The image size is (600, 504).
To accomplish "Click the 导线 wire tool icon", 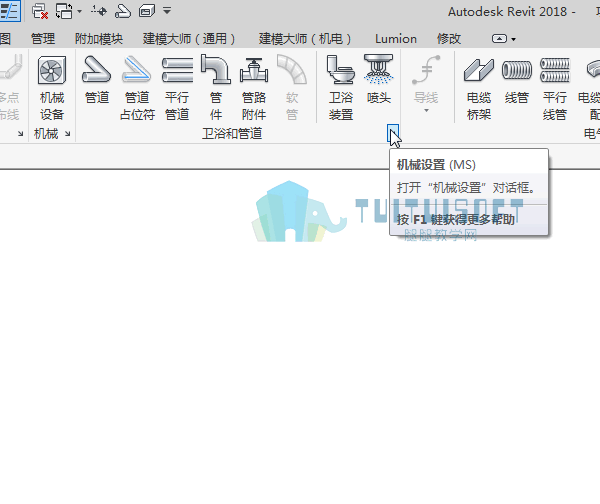I will tap(426, 70).
